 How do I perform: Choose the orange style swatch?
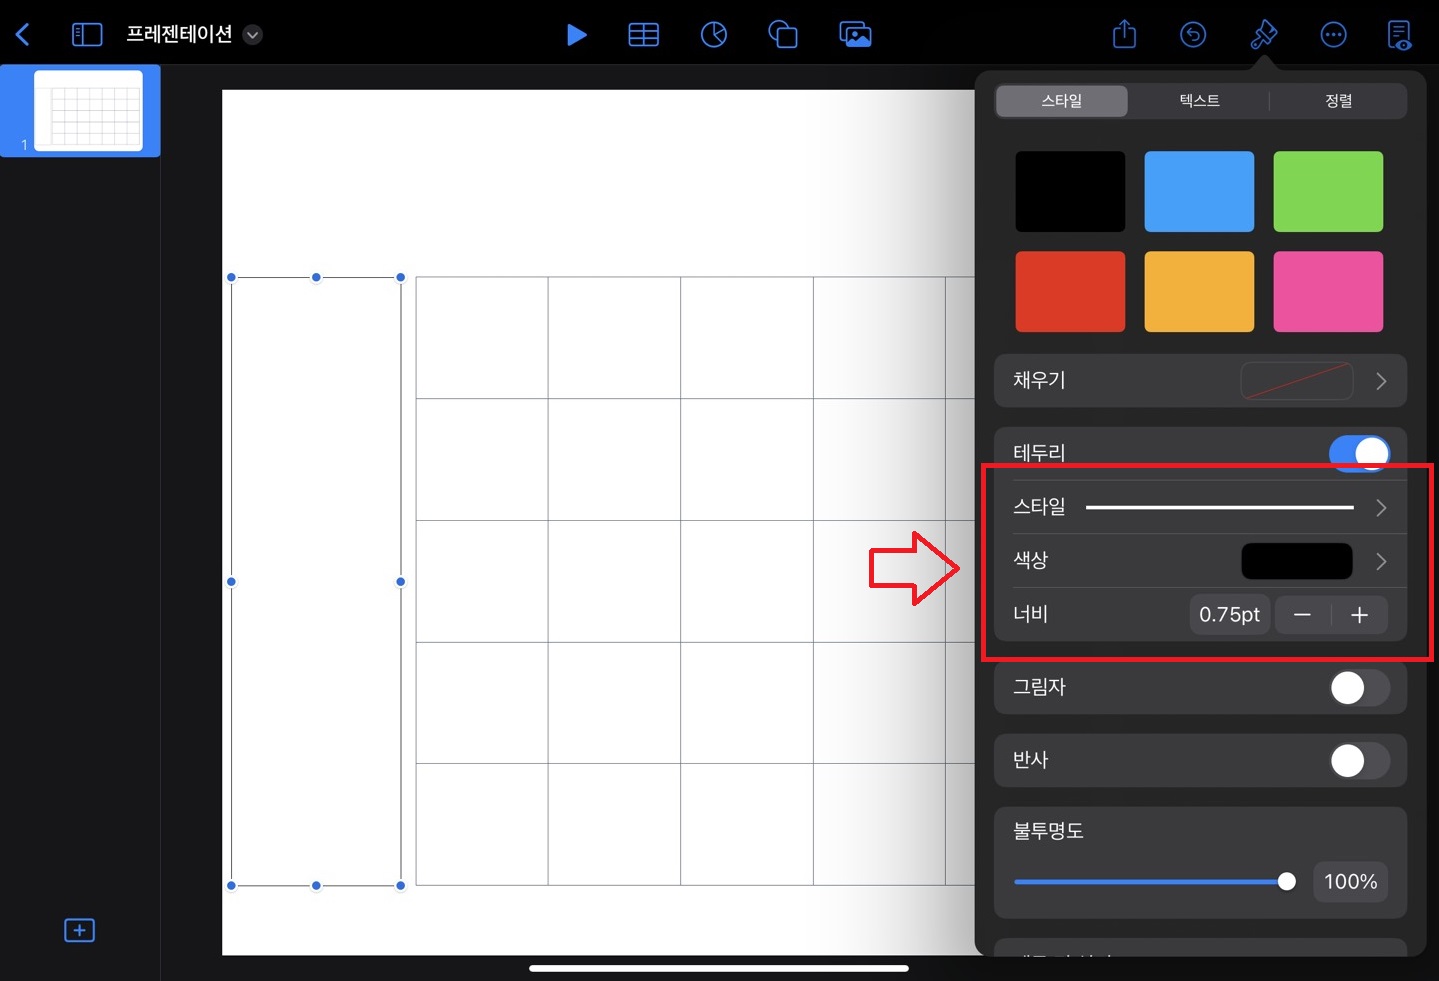(1199, 292)
